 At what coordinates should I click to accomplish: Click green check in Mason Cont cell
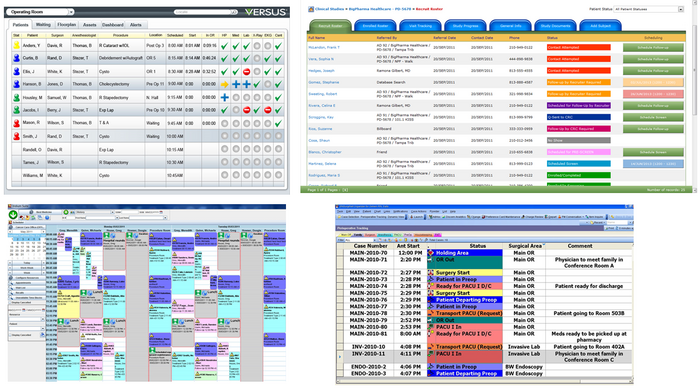point(279,123)
